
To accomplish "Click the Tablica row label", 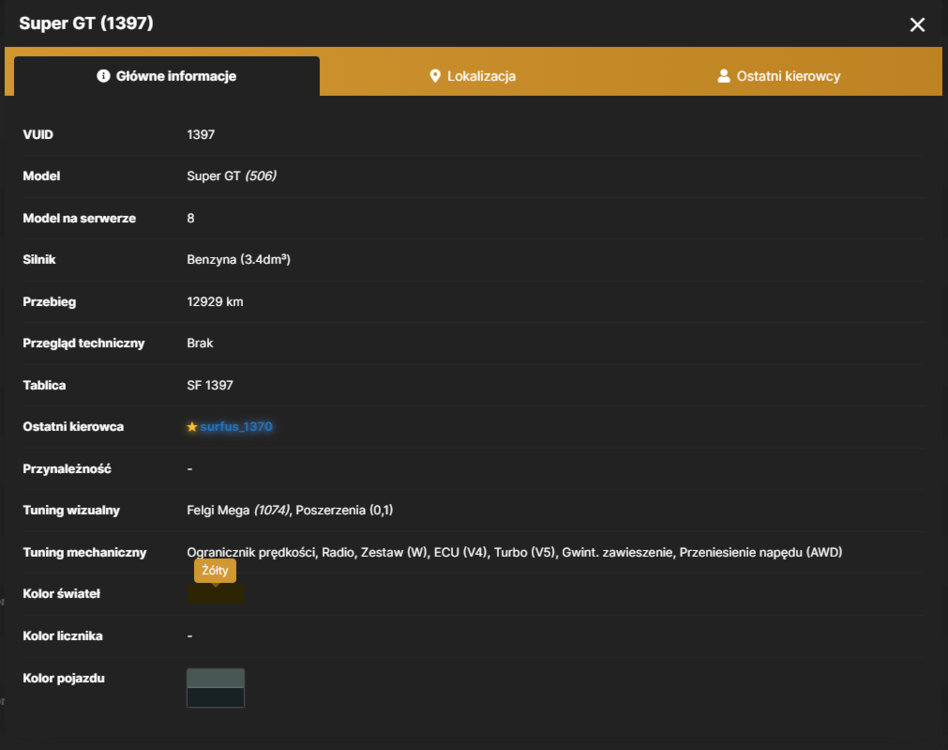I will click(x=44, y=385).
